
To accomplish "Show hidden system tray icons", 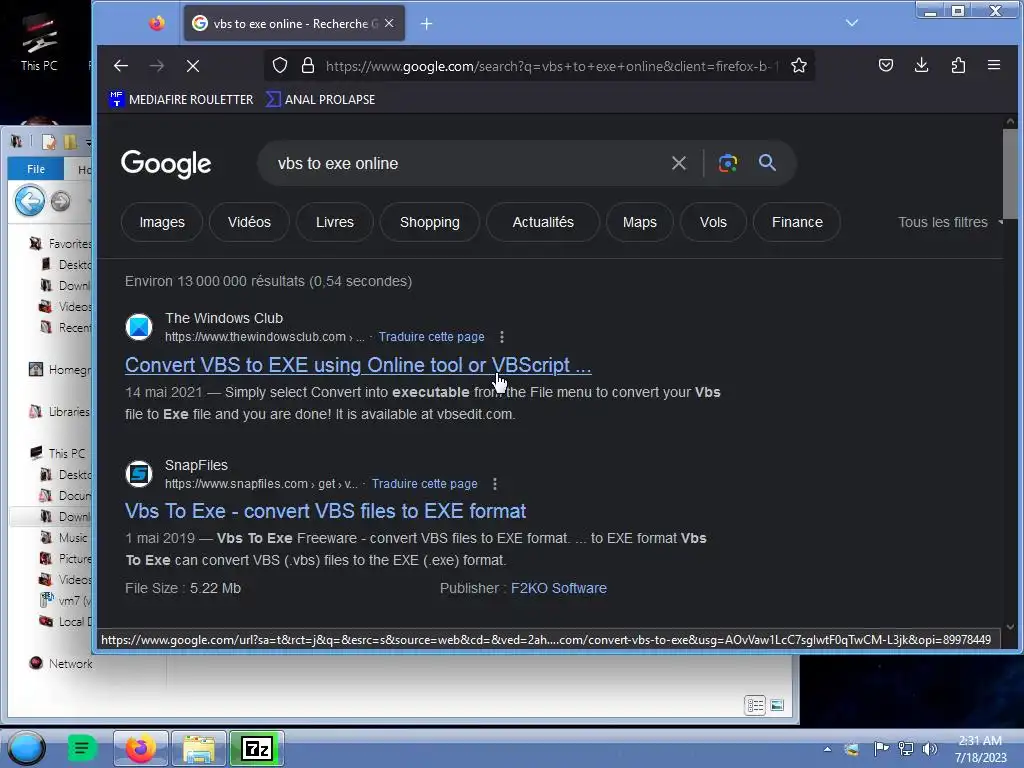I will click(827, 749).
